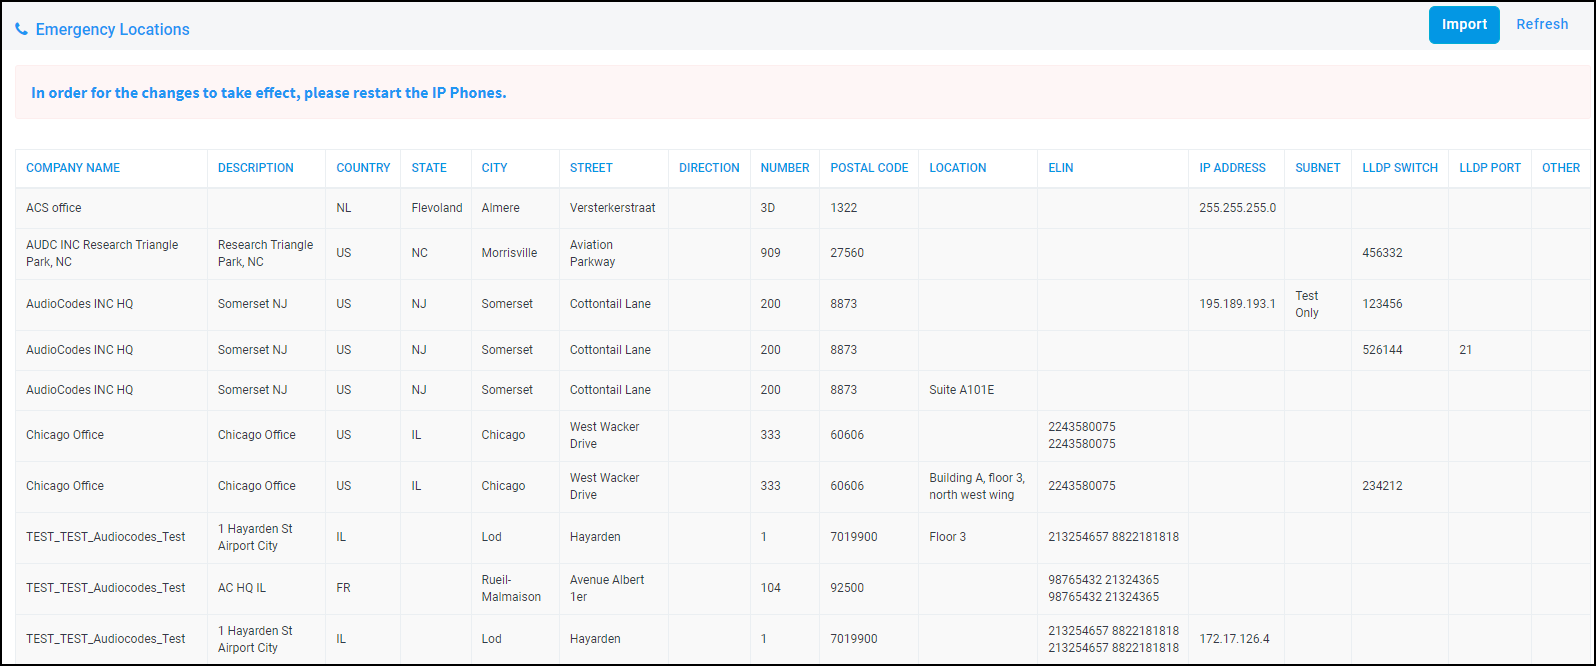This screenshot has height=666, width=1596.
Task: Click the Refresh link
Action: pyautogui.click(x=1542, y=25)
